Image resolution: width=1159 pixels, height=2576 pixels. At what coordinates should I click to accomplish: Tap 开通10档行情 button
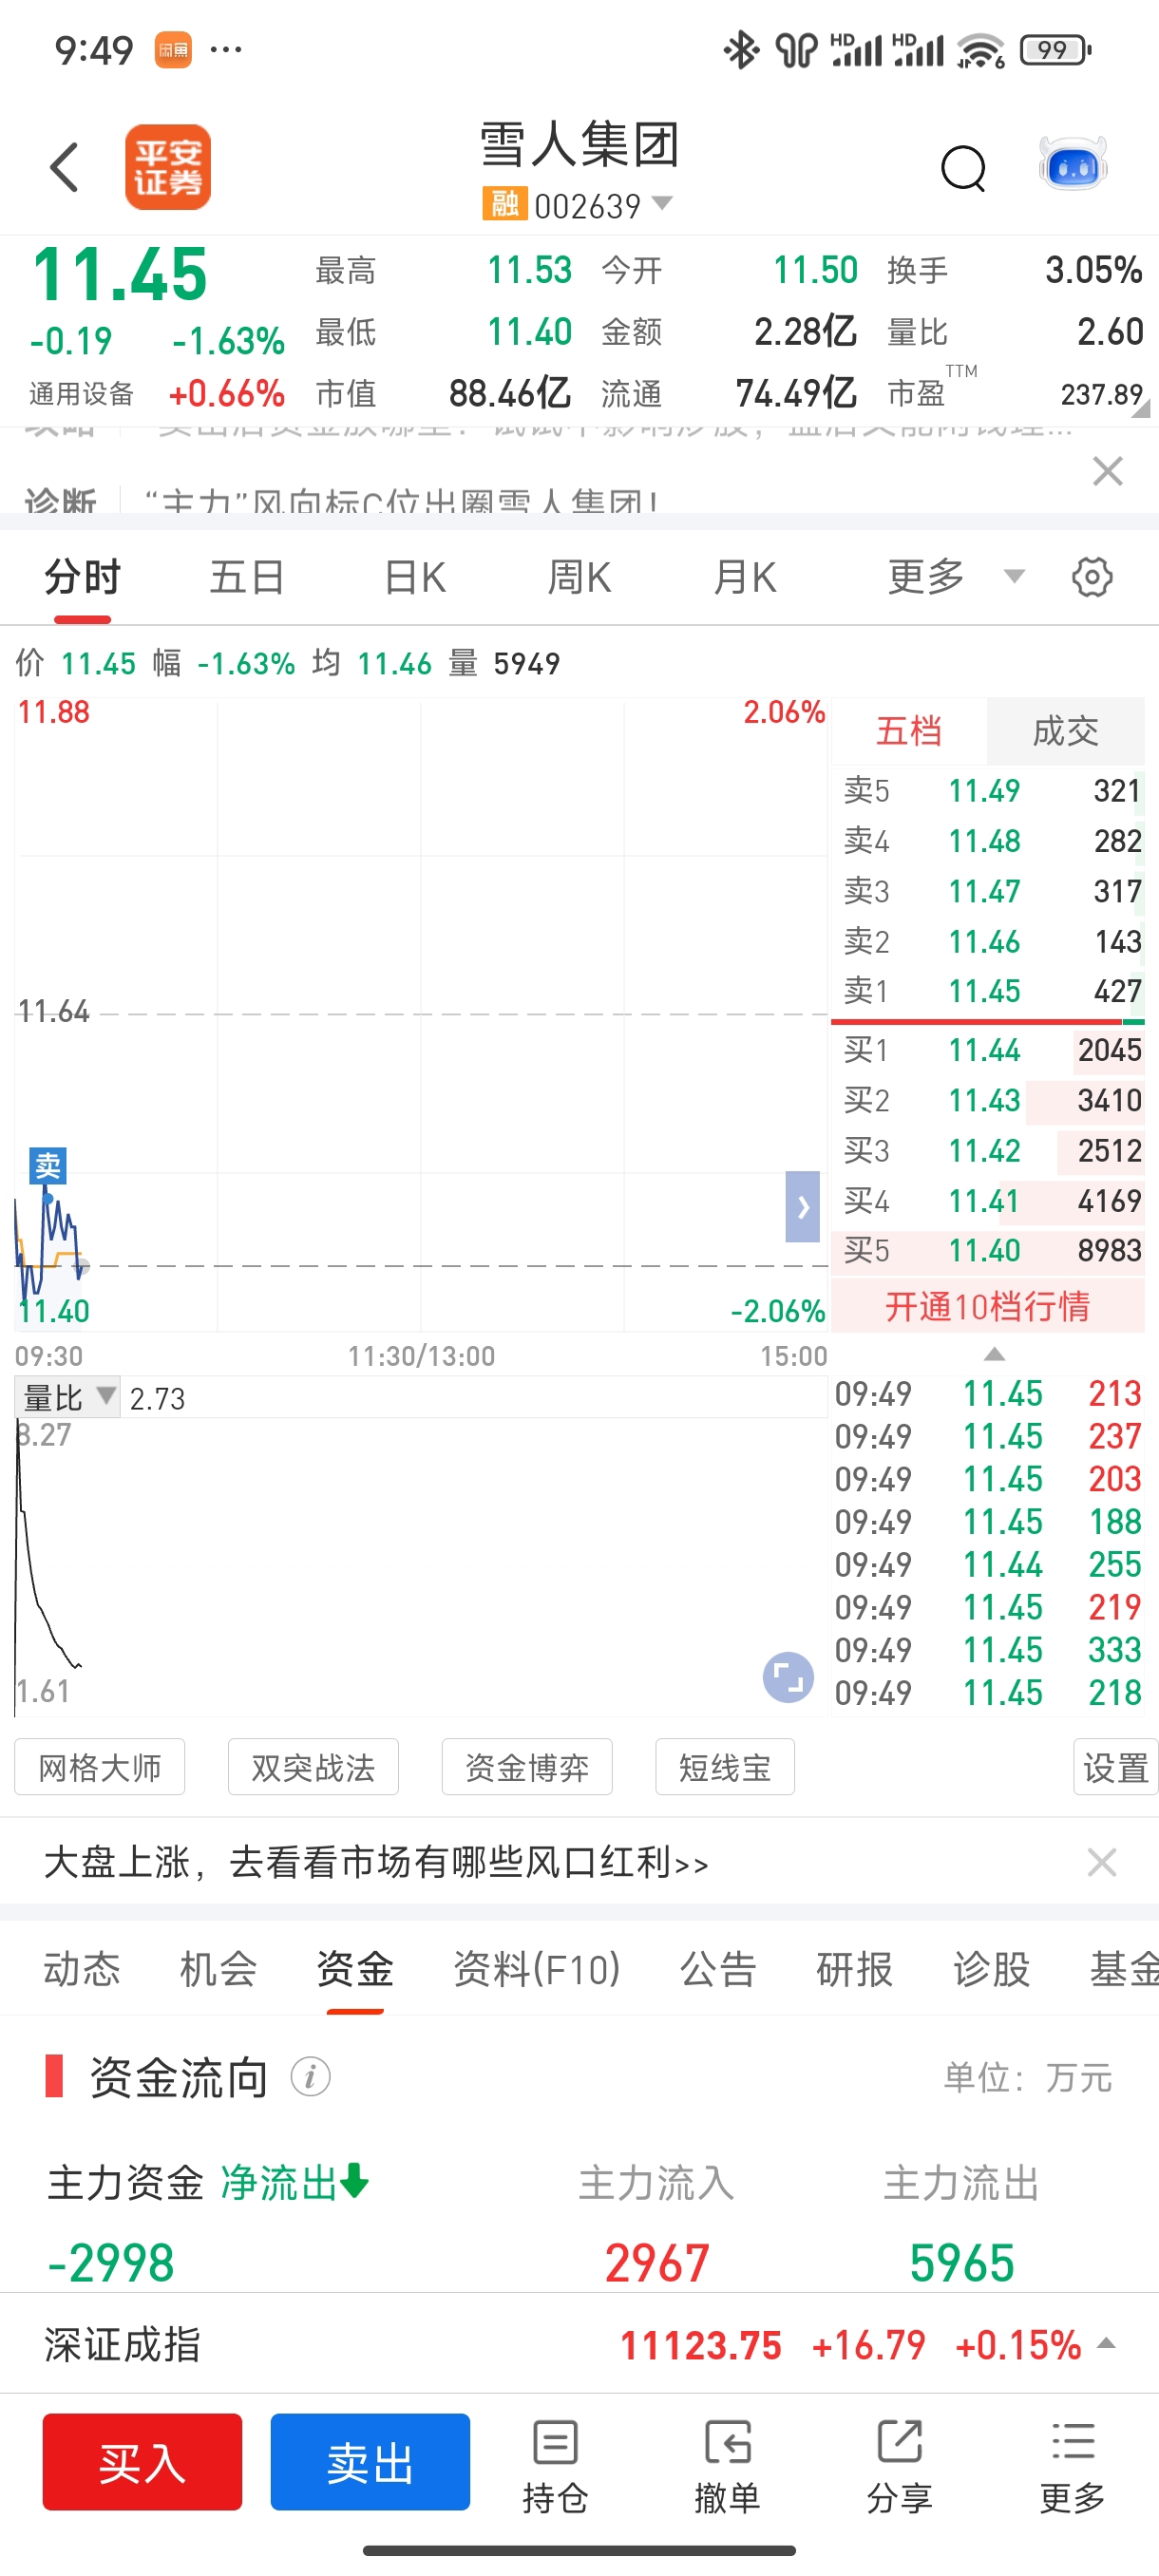(987, 1306)
